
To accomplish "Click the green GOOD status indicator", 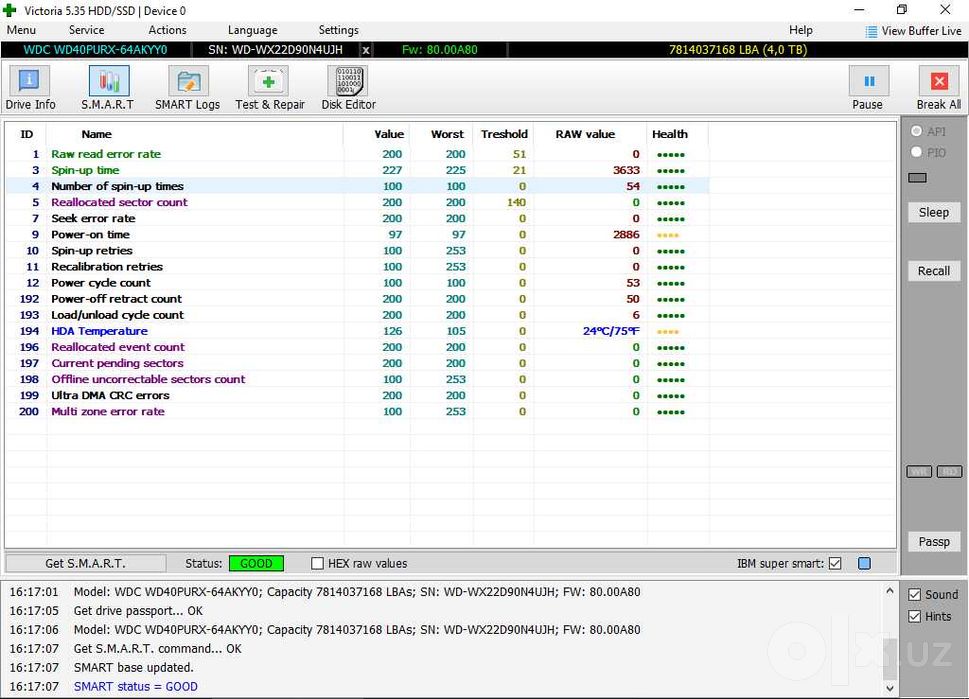I will tap(256, 564).
